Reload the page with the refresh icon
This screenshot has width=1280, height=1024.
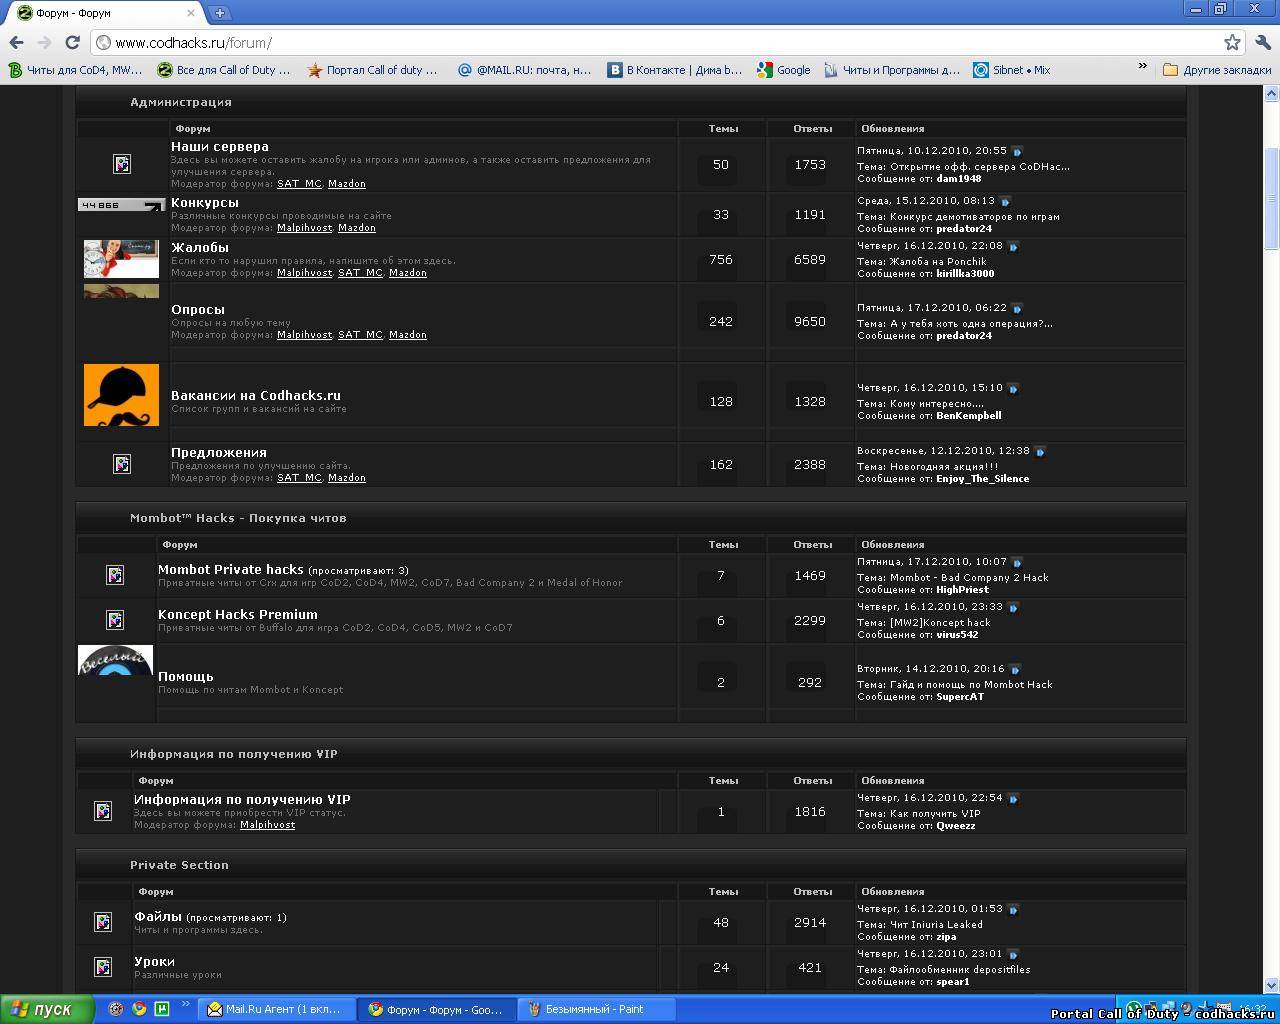[x=72, y=42]
